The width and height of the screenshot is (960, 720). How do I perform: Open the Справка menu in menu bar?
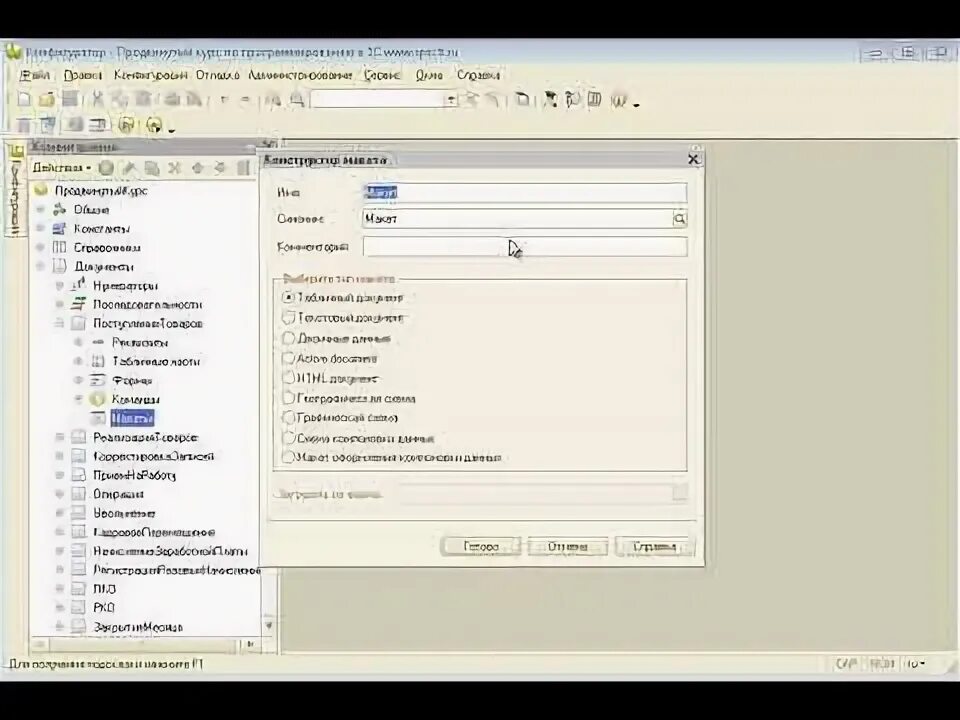pos(478,75)
